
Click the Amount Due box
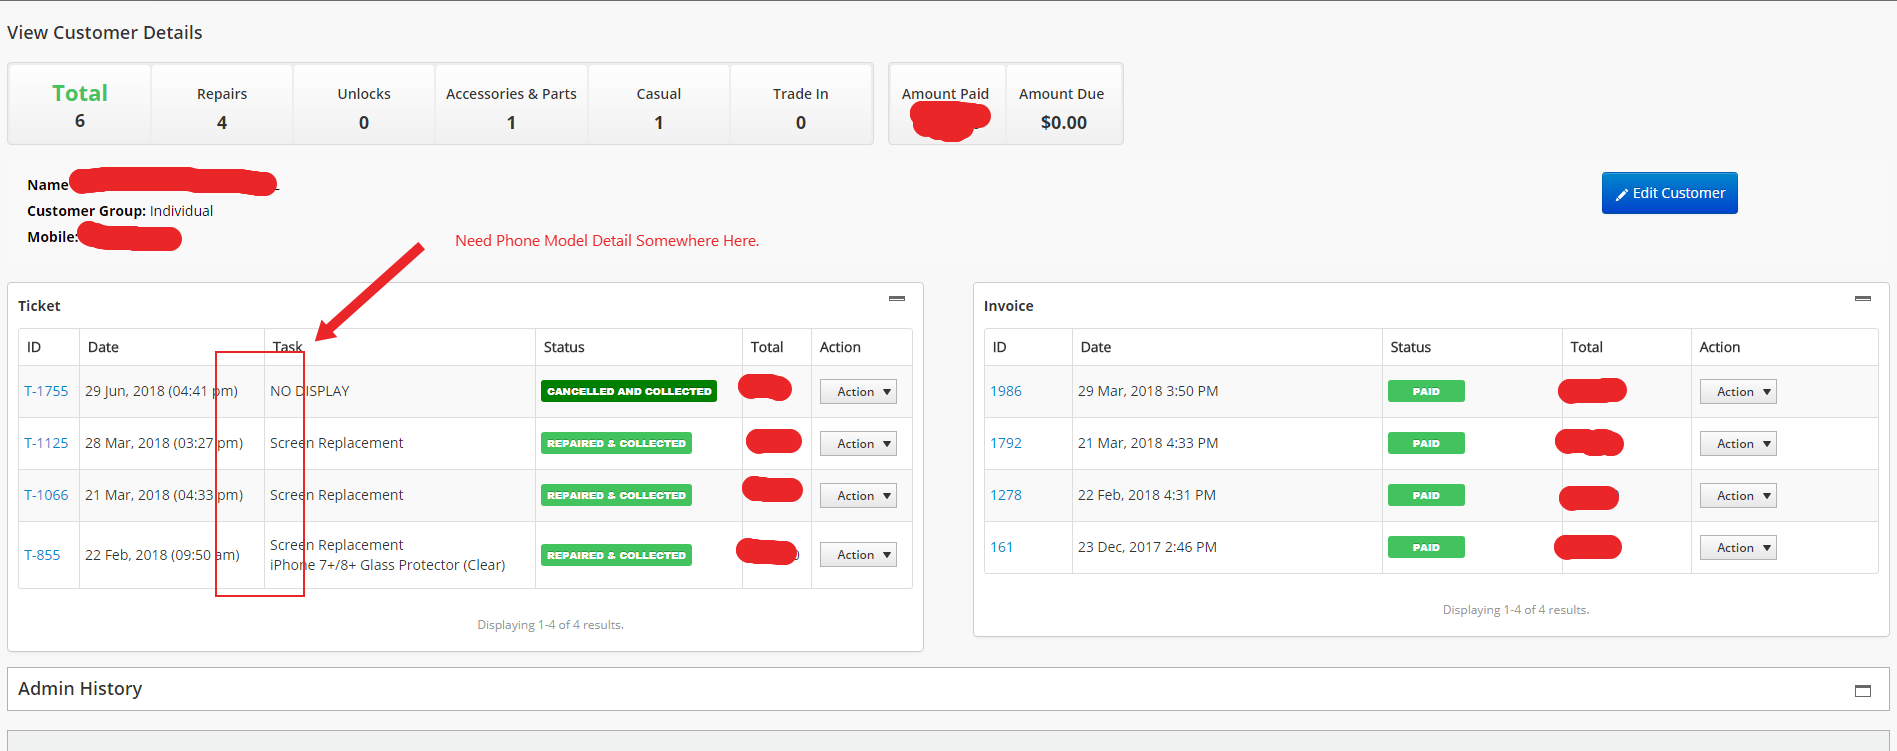click(1063, 105)
